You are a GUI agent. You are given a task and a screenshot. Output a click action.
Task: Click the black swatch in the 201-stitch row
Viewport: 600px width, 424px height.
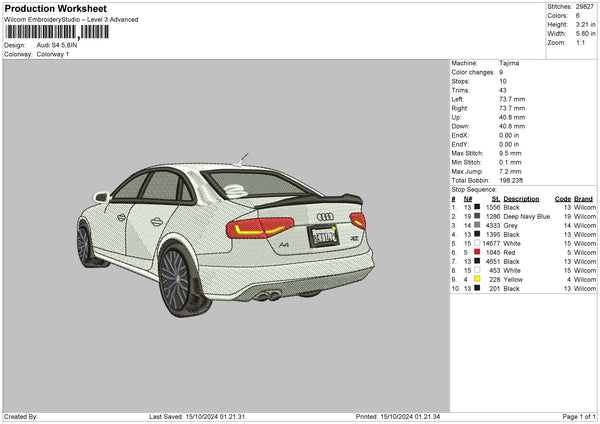[x=477, y=288]
